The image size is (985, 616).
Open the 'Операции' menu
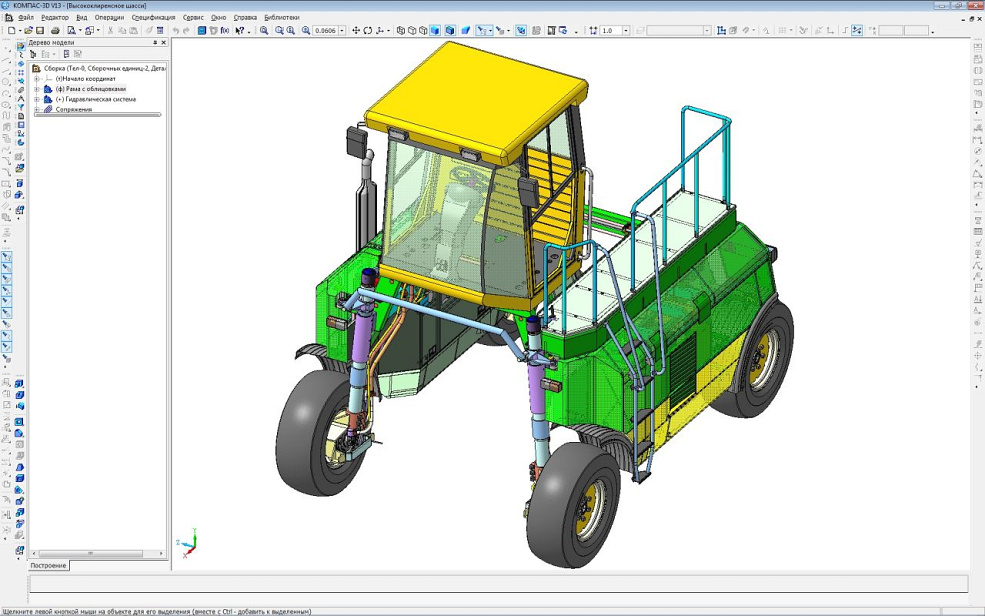(109, 17)
